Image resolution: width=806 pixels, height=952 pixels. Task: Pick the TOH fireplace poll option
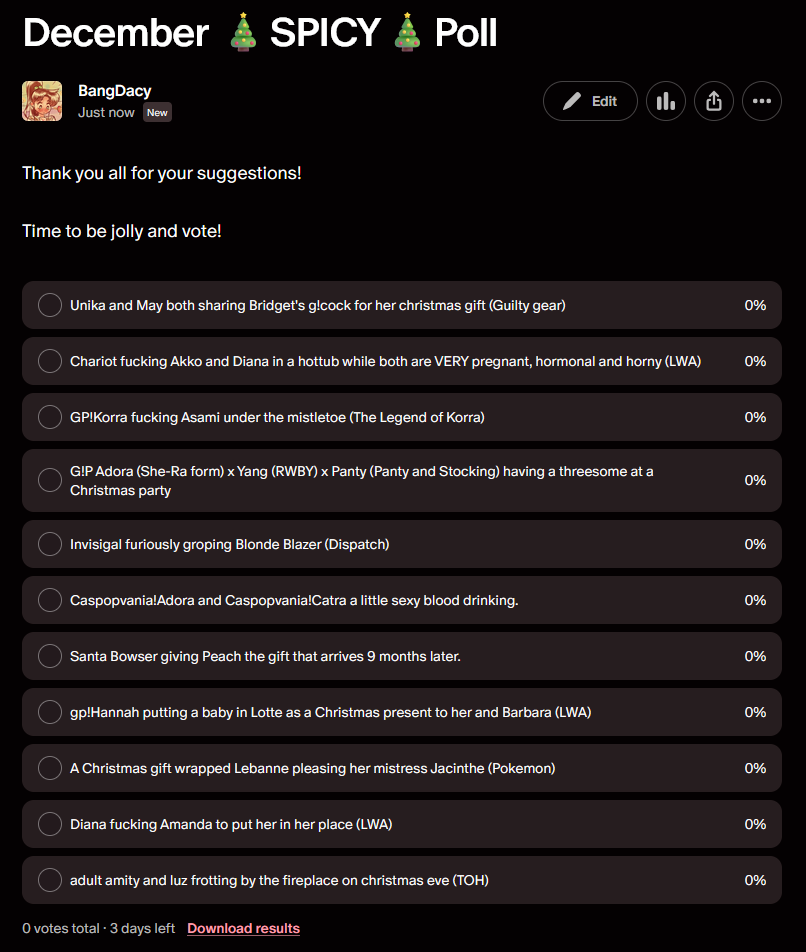click(x=50, y=880)
